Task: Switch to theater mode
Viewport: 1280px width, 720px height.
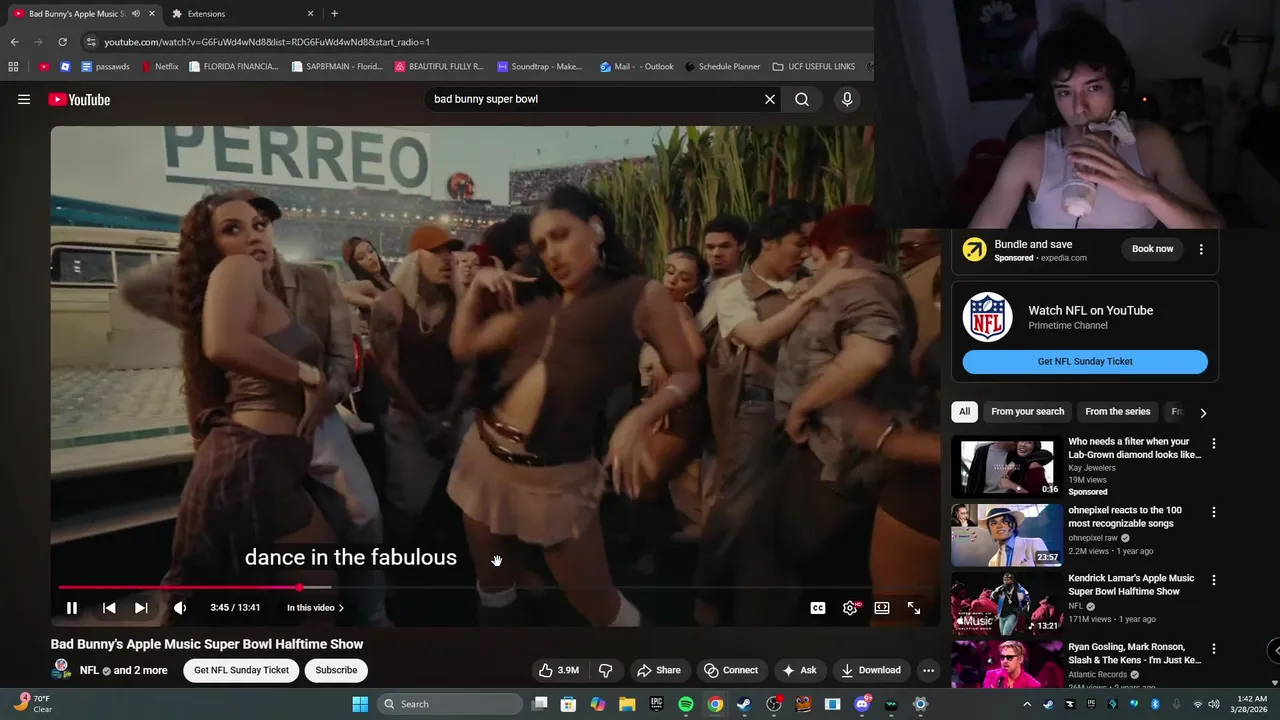Action: click(882, 608)
